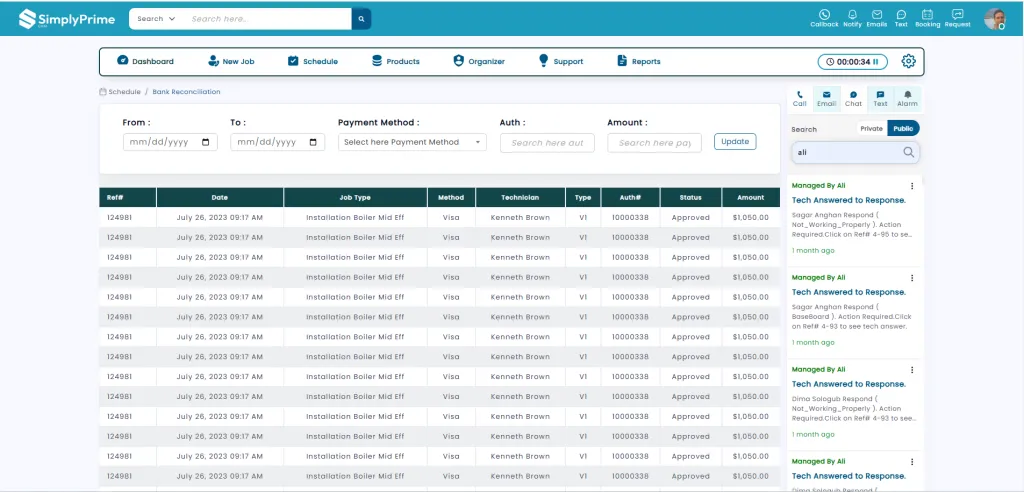Focus the To date field

(278, 142)
